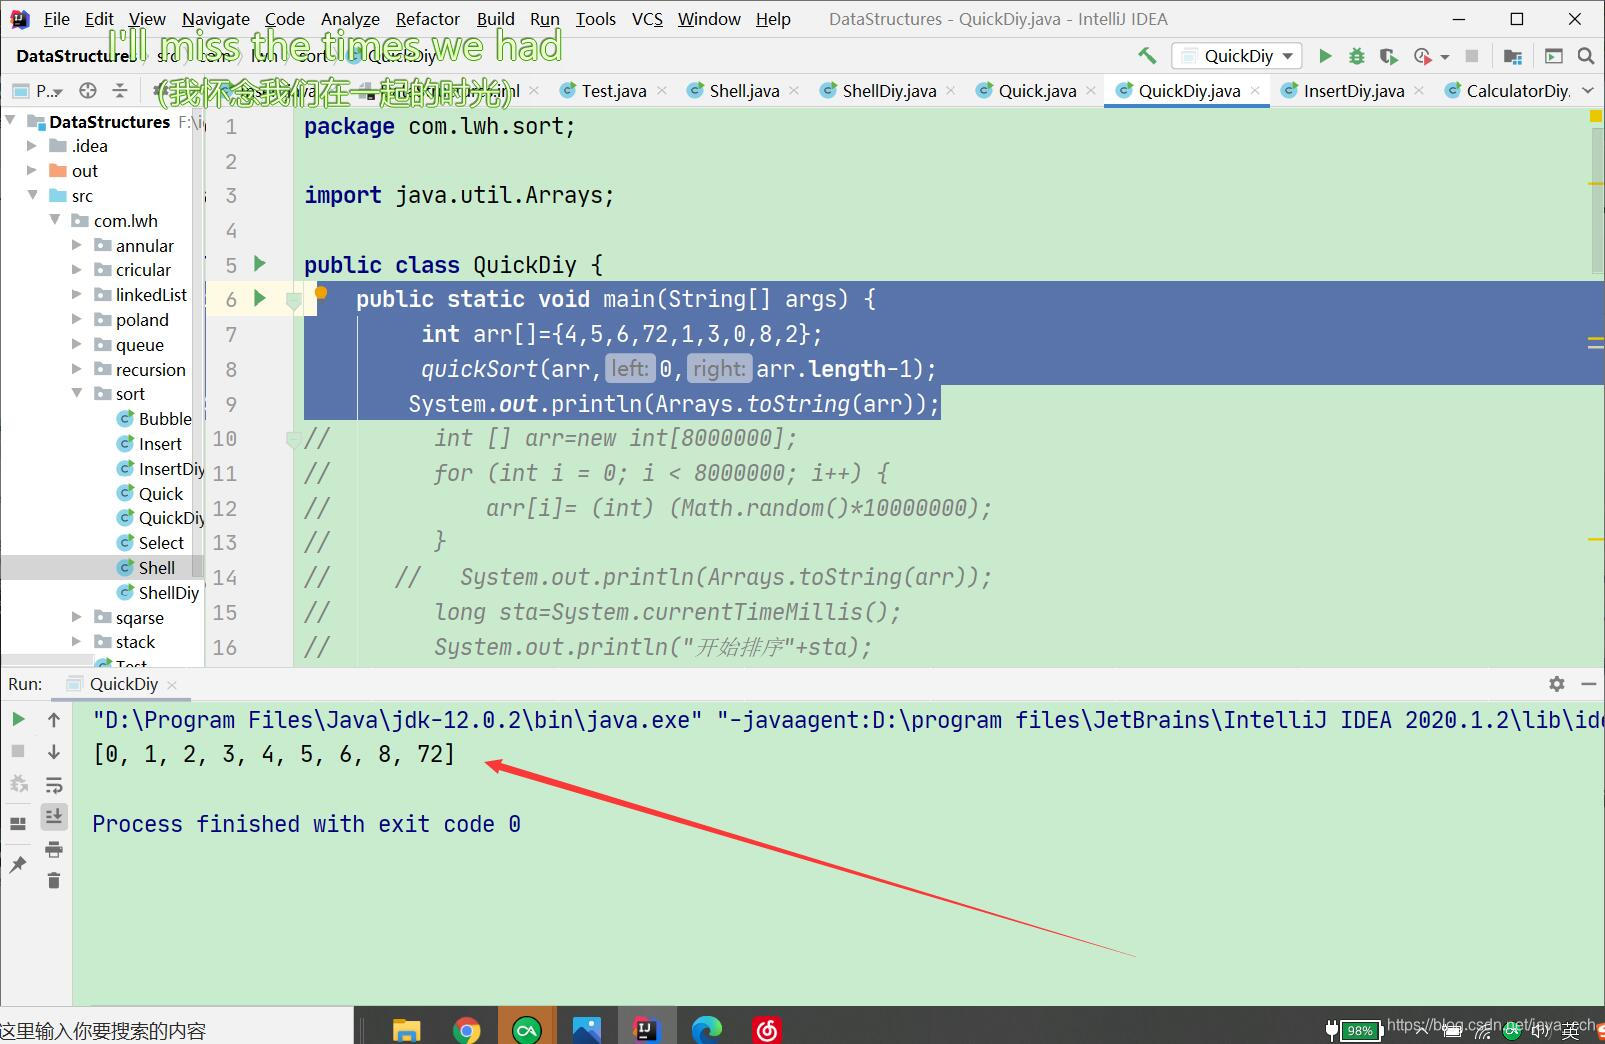The image size is (1605, 1044).
Task: Click the down-the-stack-trace arrow in the Run panel
Action: tap(54, 752)
